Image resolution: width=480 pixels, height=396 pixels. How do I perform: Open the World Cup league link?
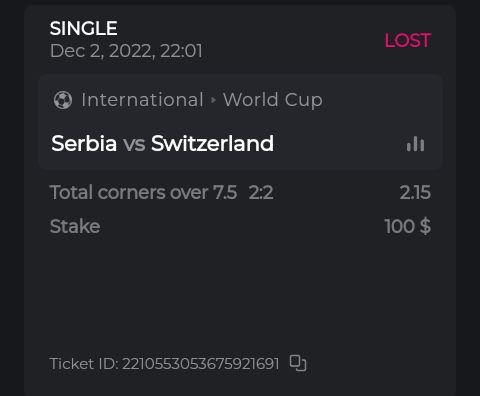point(273,100)
